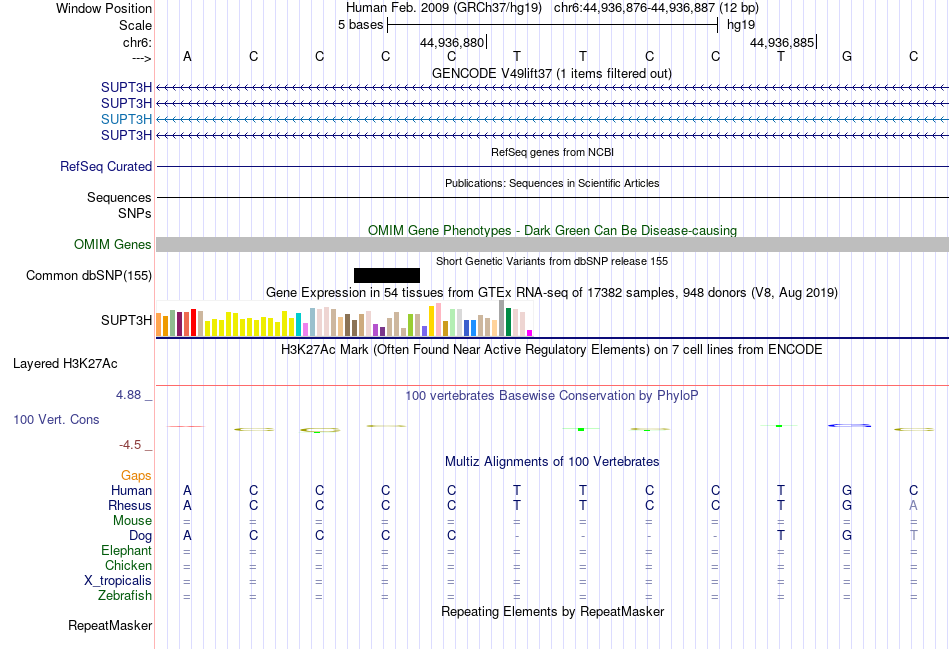Click the Repeating Elements by RepeatMasker title
The height and width of the screenshot is (649, 950).
click(552, 611)
